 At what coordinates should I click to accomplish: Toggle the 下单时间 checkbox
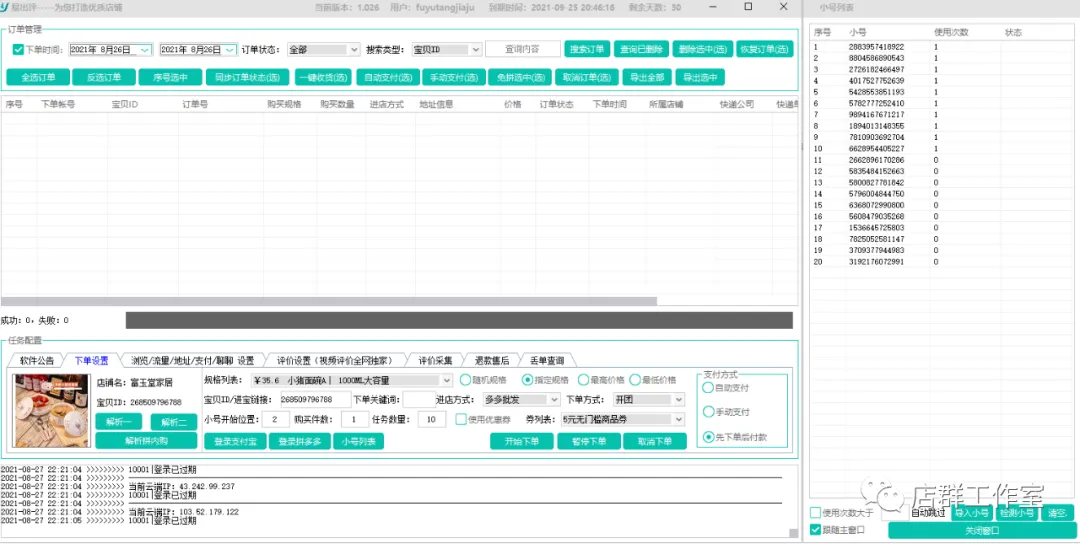18,50
